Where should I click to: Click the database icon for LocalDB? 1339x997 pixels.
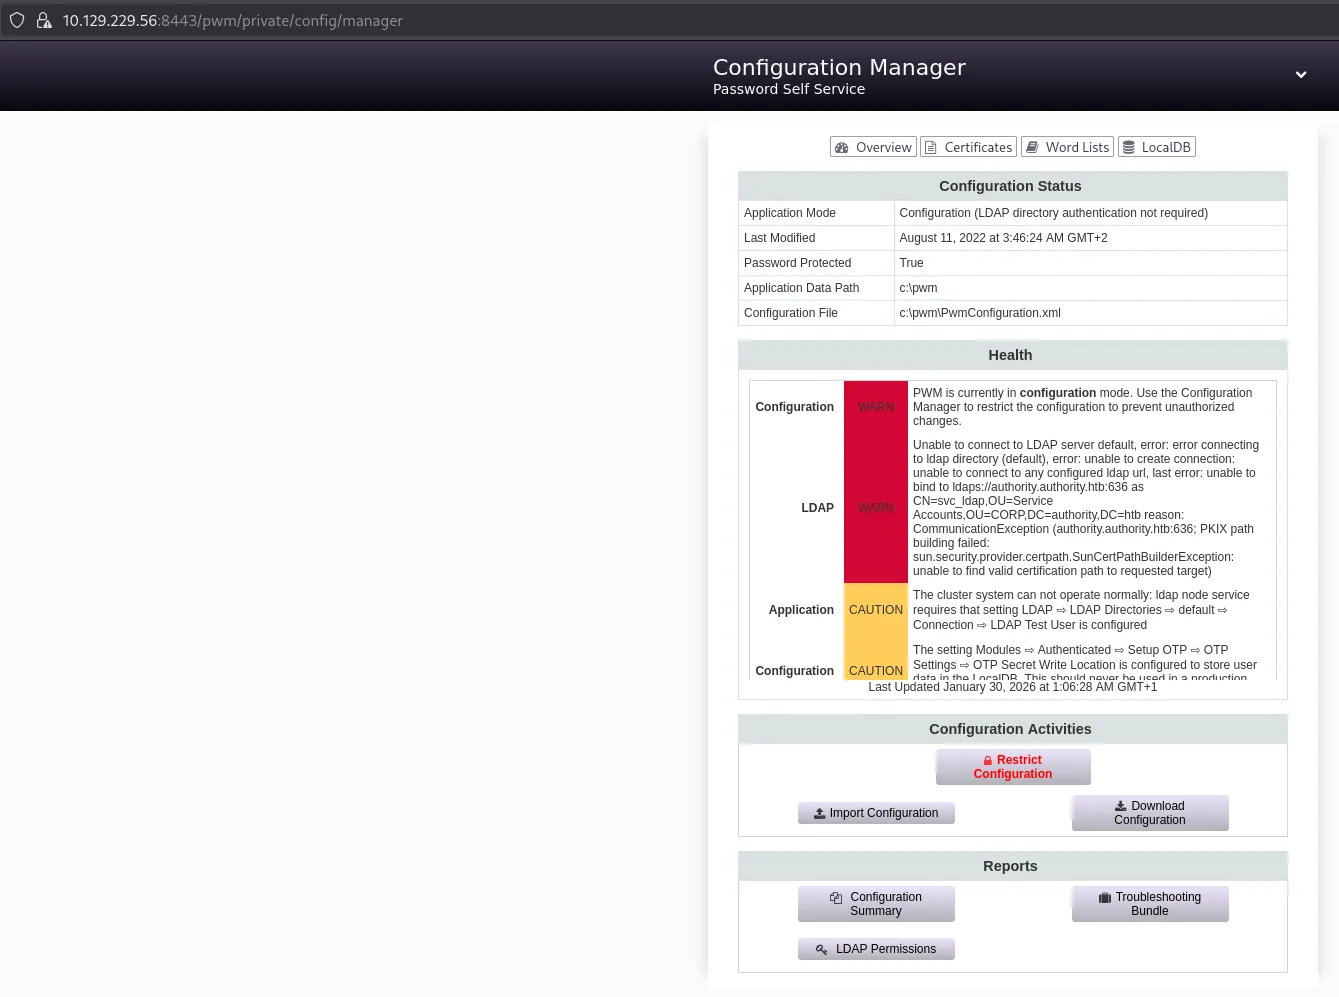(1129, 147)
